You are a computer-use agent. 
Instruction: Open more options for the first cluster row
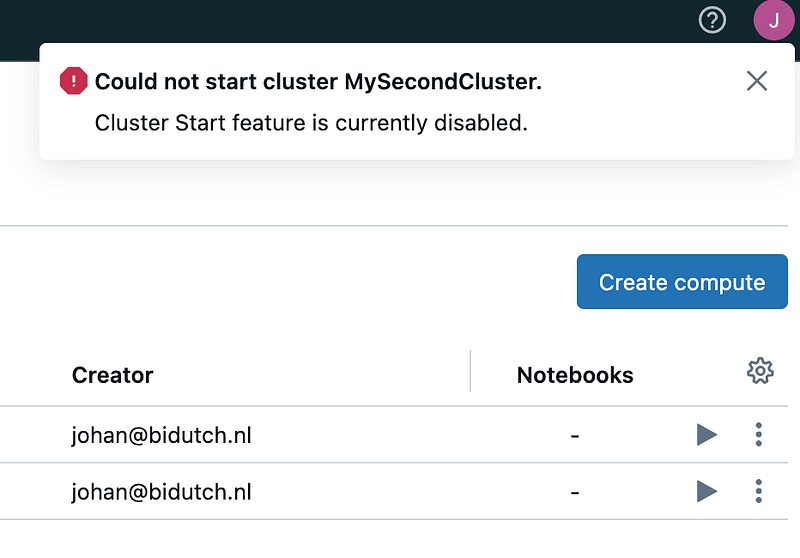click(759, 435)
